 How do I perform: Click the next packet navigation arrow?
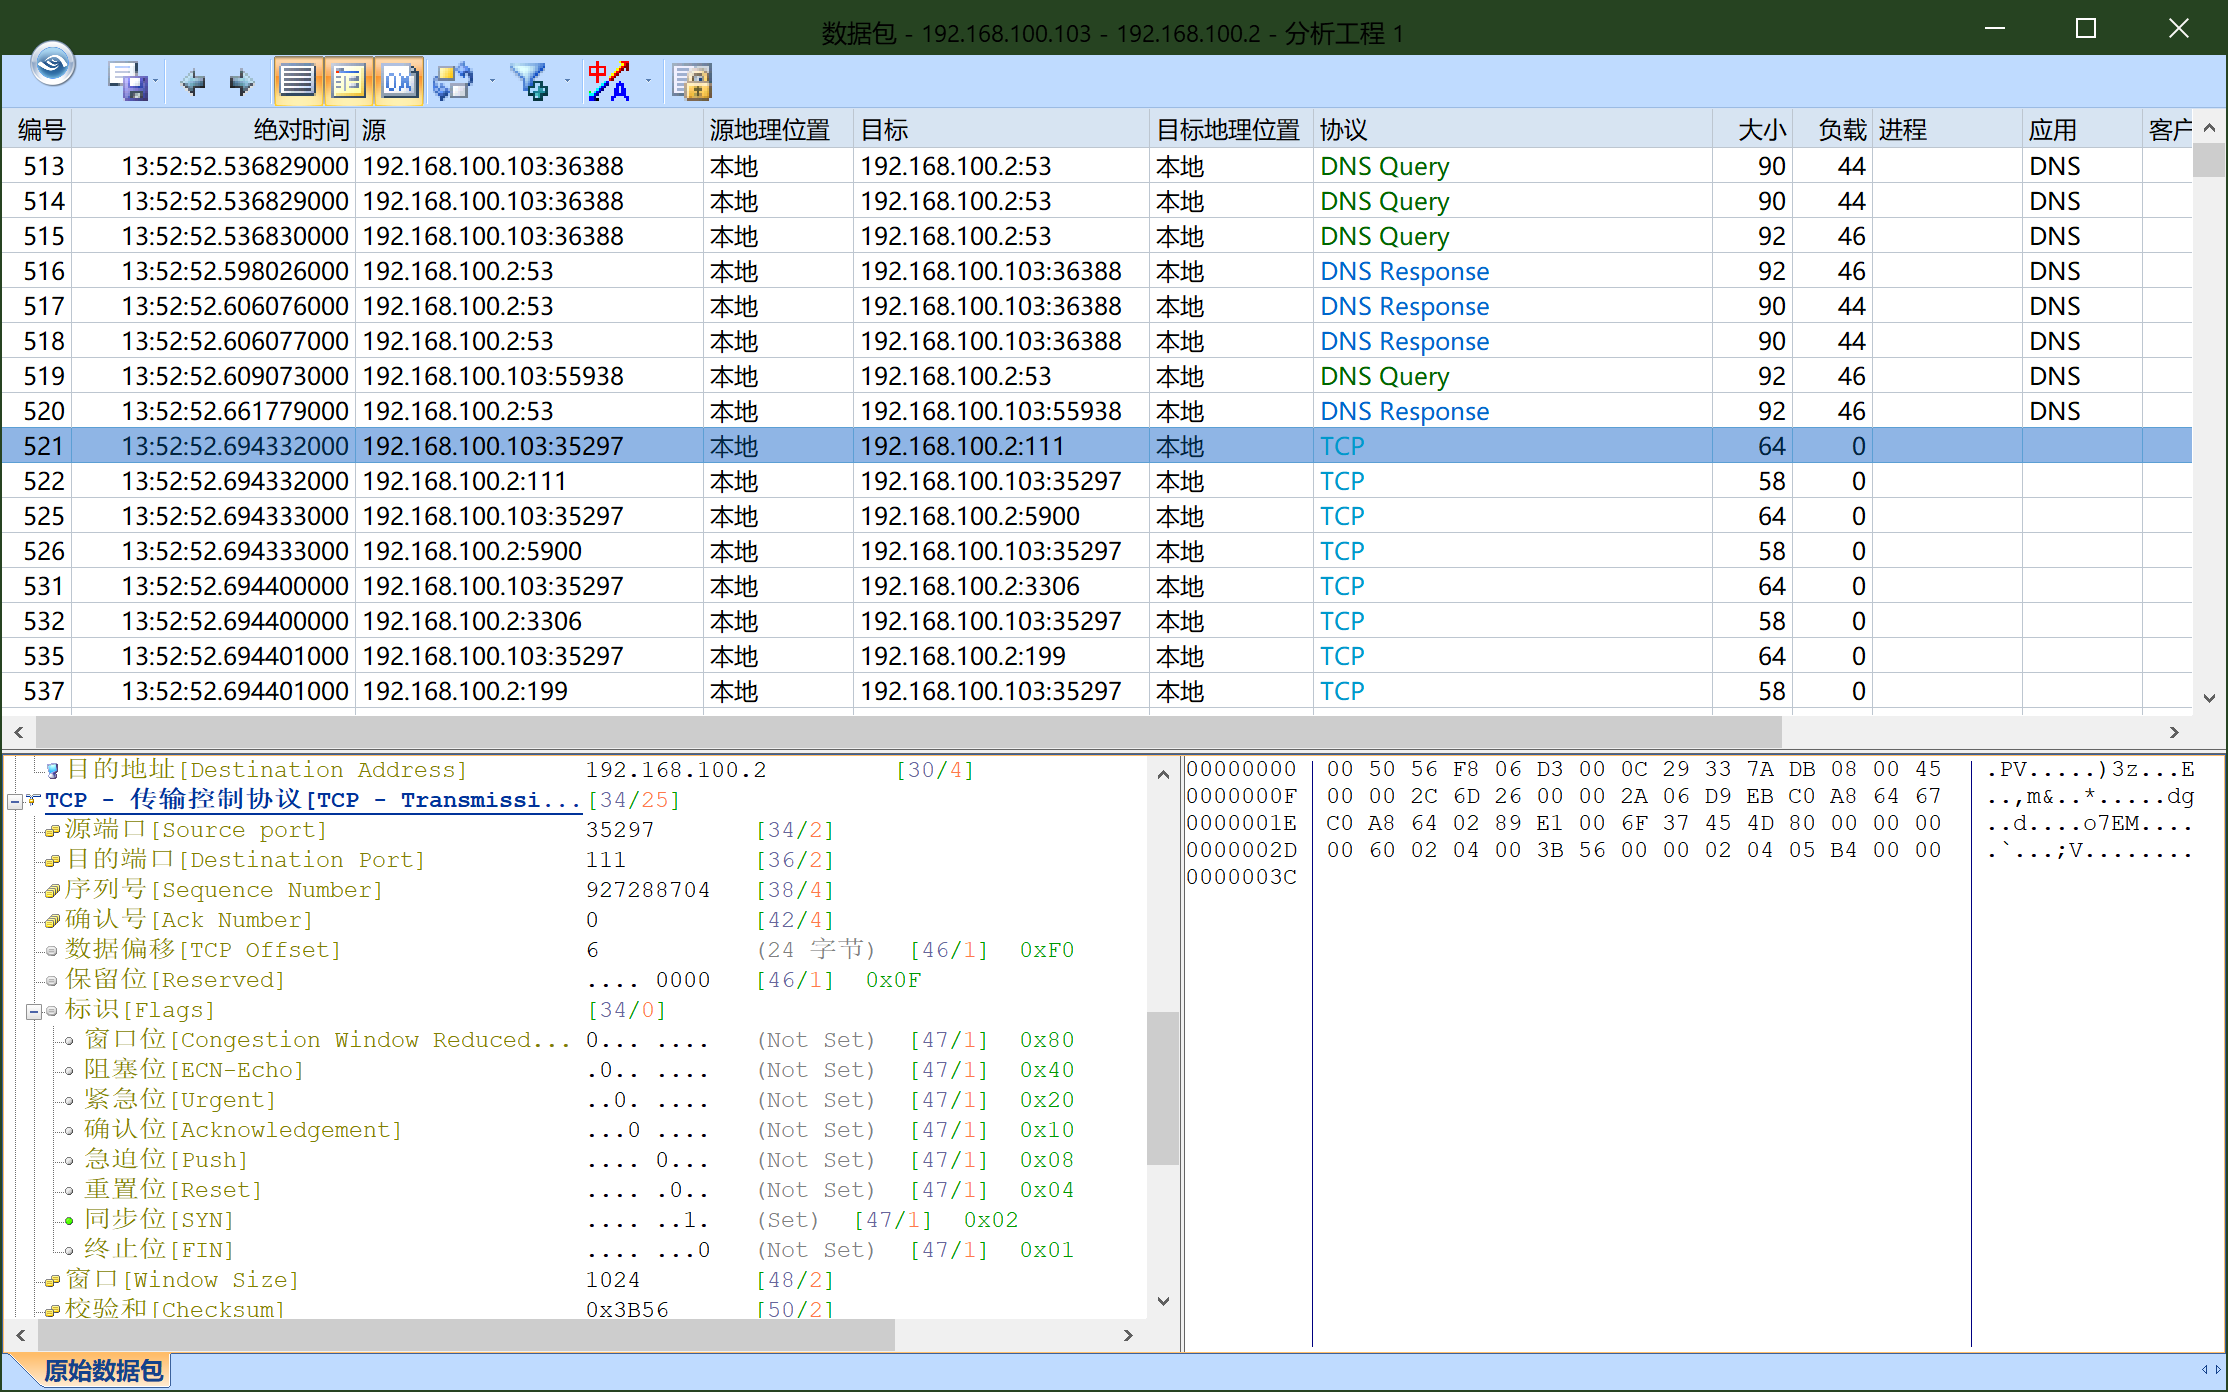[x=240, y=81]
